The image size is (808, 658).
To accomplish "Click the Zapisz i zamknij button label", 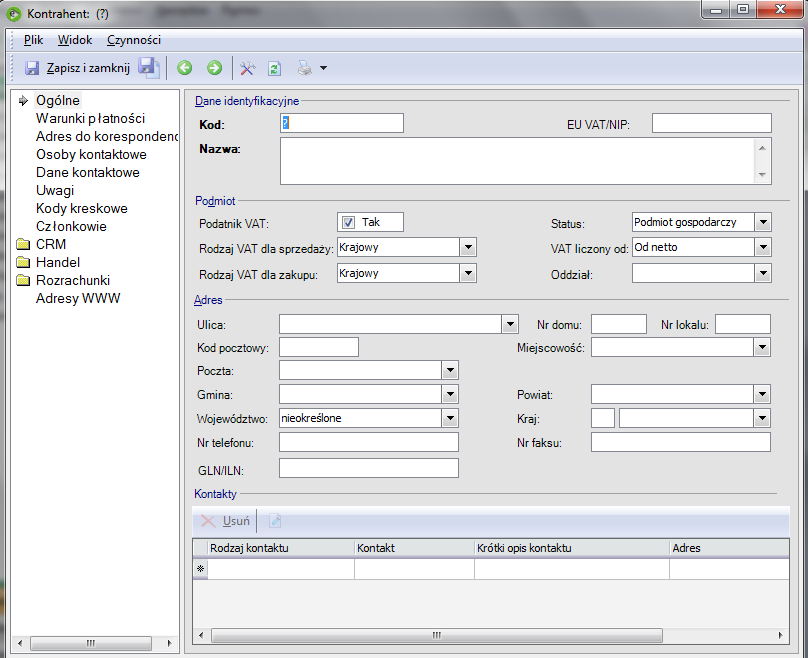I will [88, 68].
